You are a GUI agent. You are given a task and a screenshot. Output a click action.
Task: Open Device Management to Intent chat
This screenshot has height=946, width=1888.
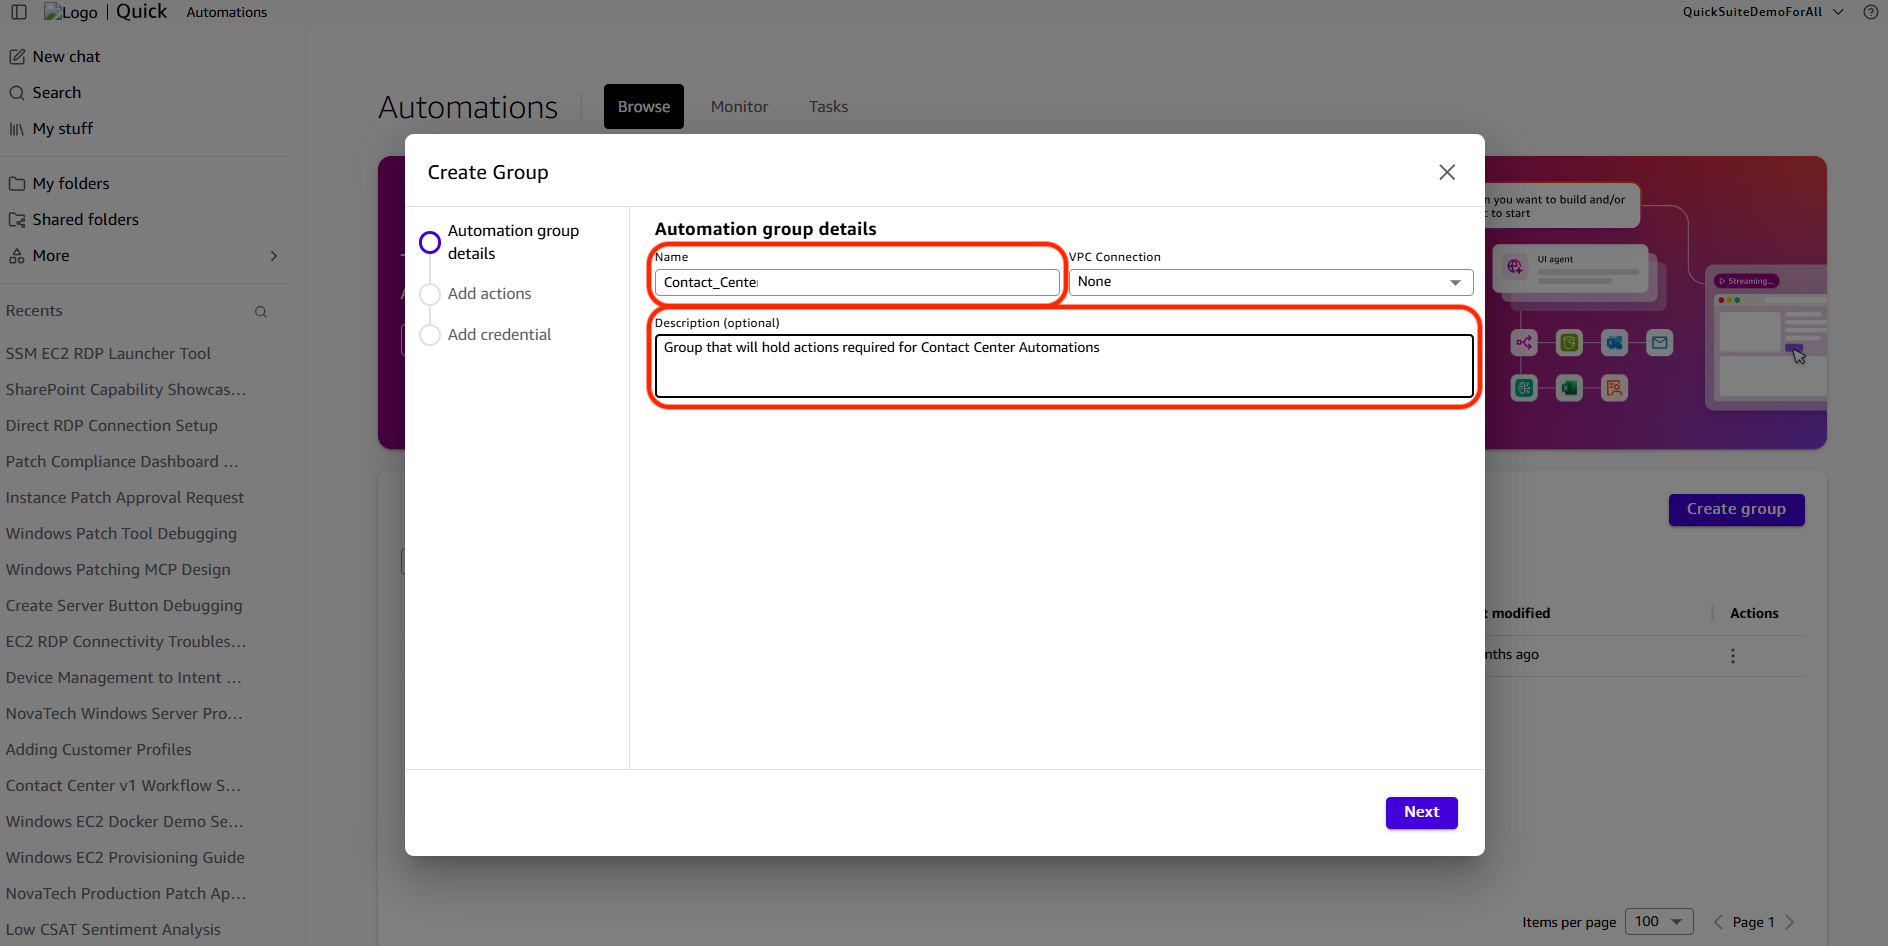123,678
